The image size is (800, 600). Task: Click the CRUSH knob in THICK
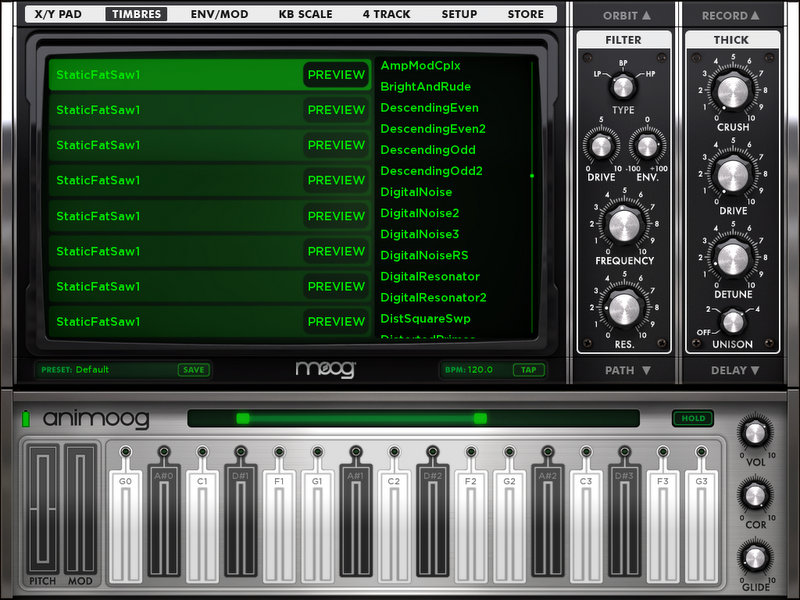point(733,92)
